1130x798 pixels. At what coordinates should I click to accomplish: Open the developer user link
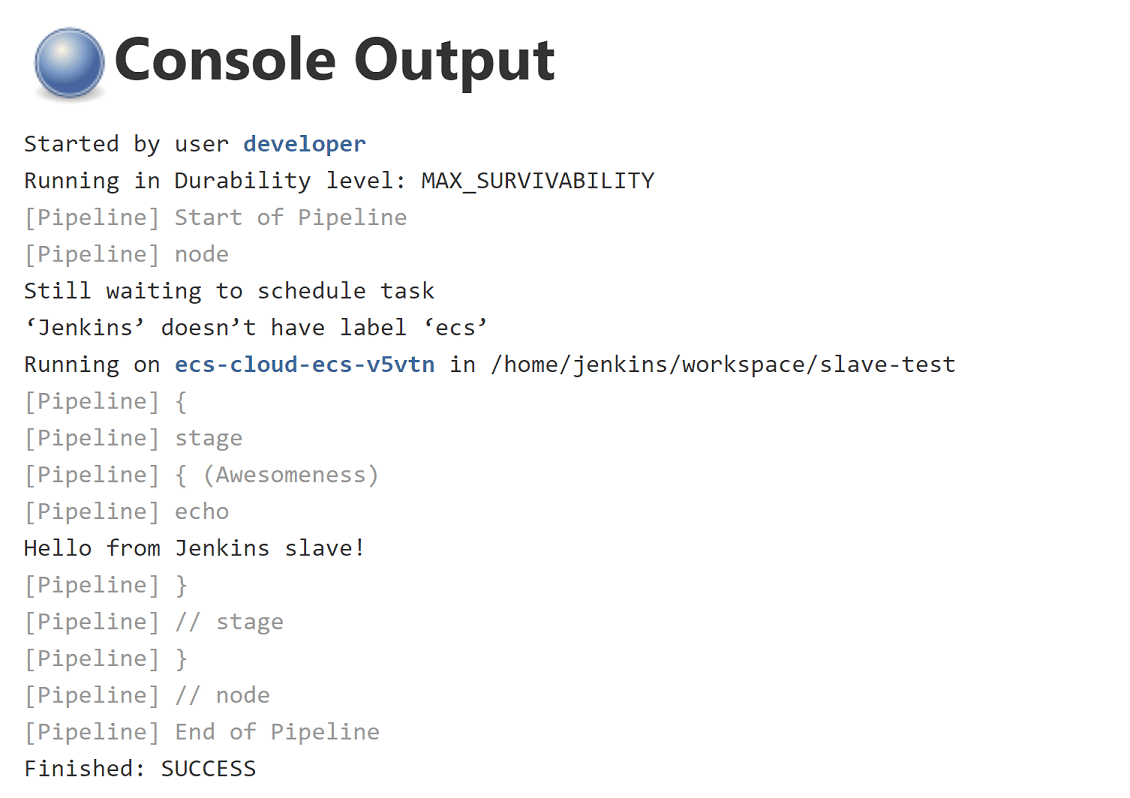tap(304, 144)
